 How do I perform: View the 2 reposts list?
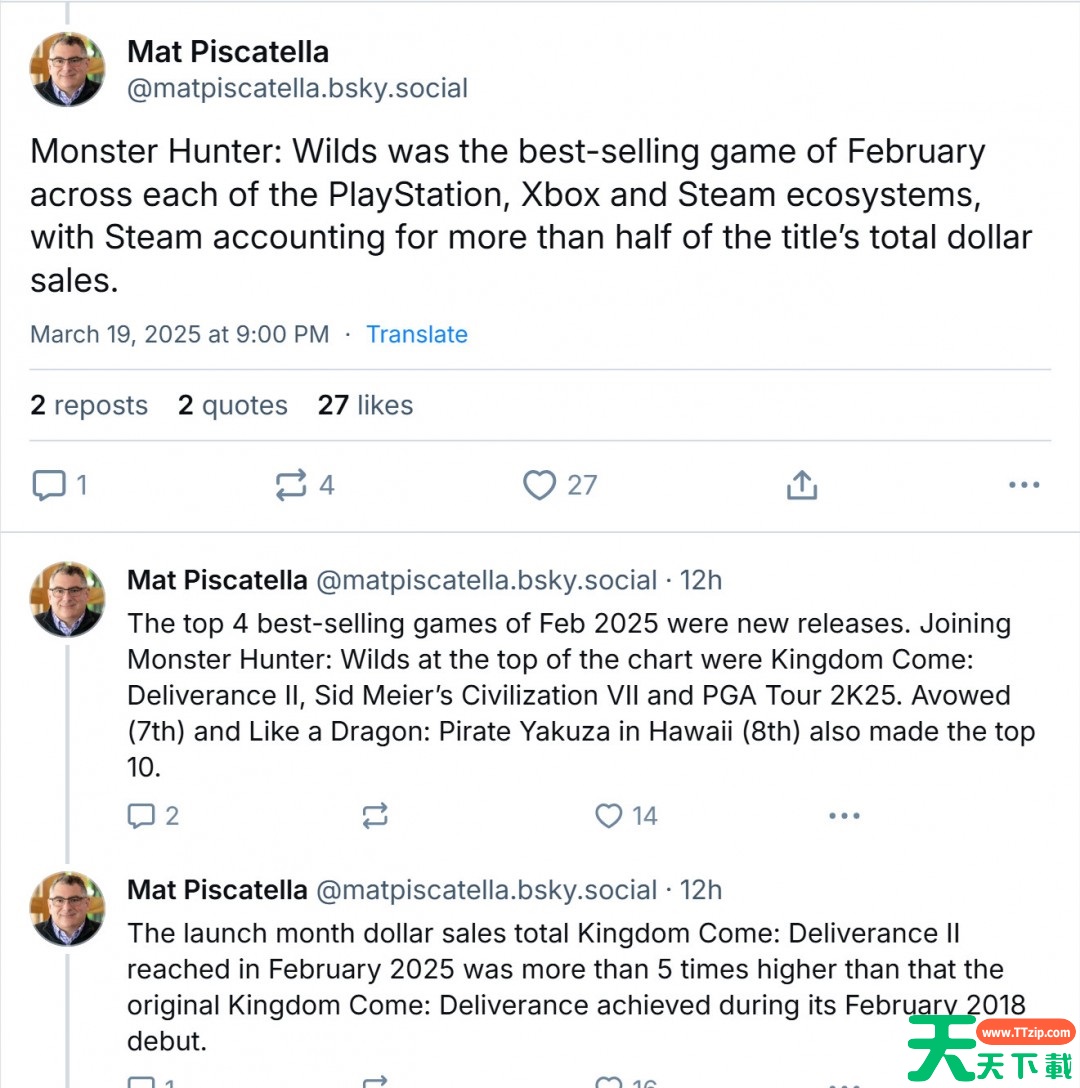click(89, 405)
